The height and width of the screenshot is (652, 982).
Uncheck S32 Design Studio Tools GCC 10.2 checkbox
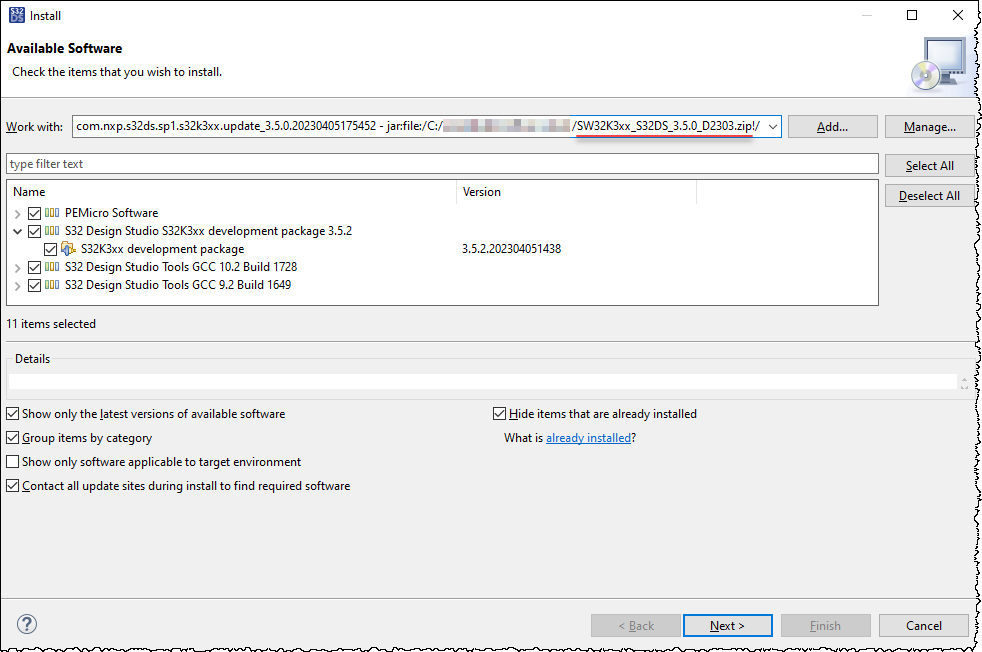pos(34,267)
